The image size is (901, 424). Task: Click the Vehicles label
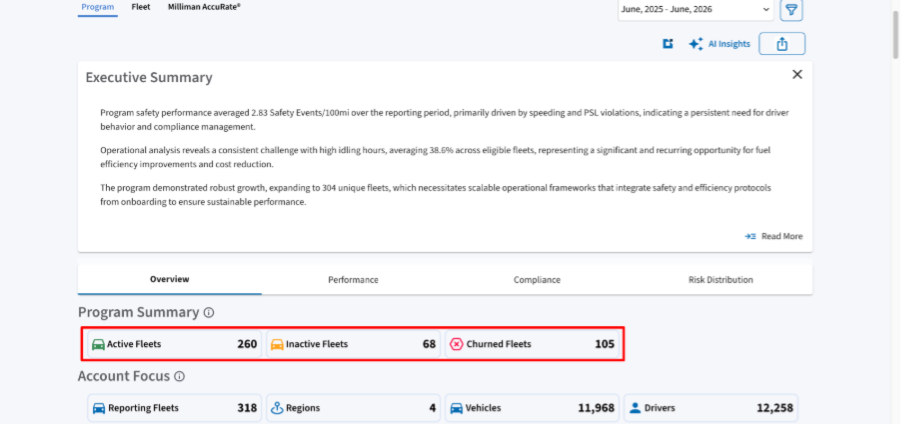[x=483, y=408]
